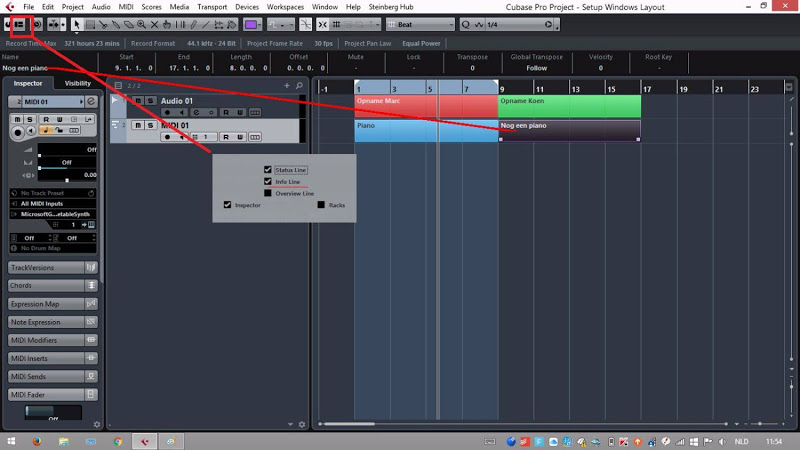Image resolution: width=800 pixels, height=450 pixels.
Task: Switch to the Visibility tab
Action: tap(78, 83)
